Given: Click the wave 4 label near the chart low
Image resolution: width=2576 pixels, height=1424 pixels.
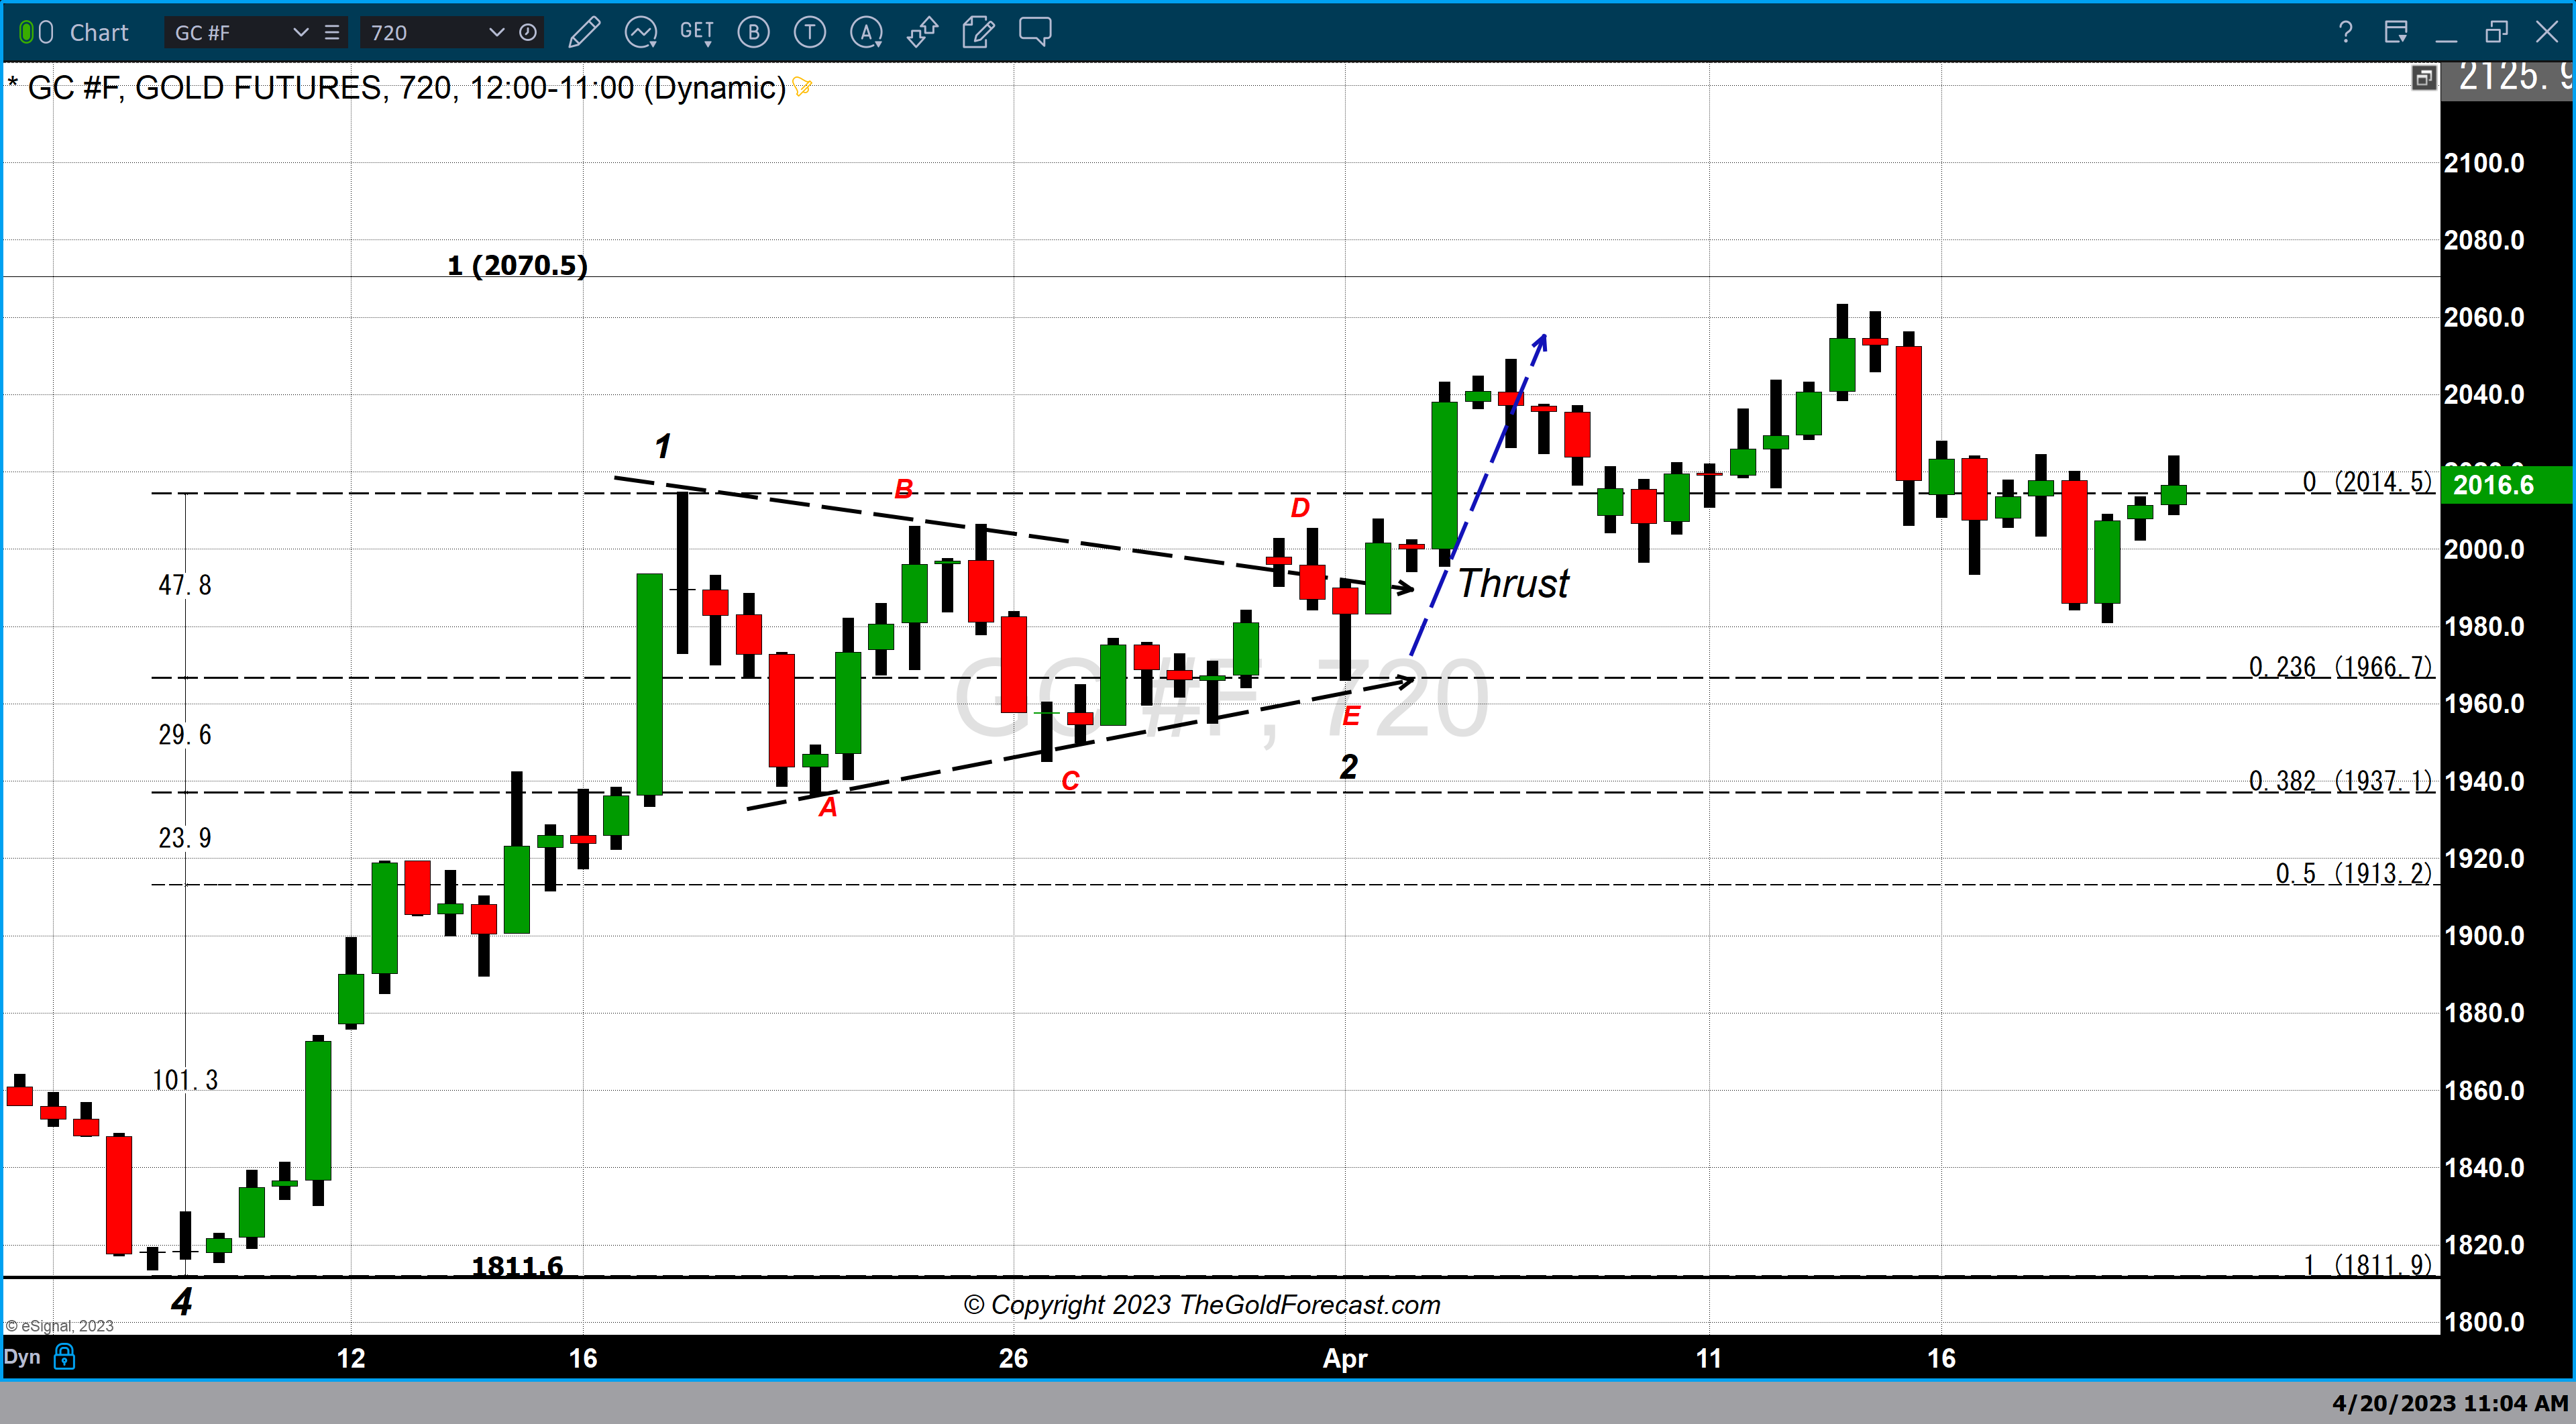Looking at the screenshot, I should pyautogui.click(x=181, y=1301).
